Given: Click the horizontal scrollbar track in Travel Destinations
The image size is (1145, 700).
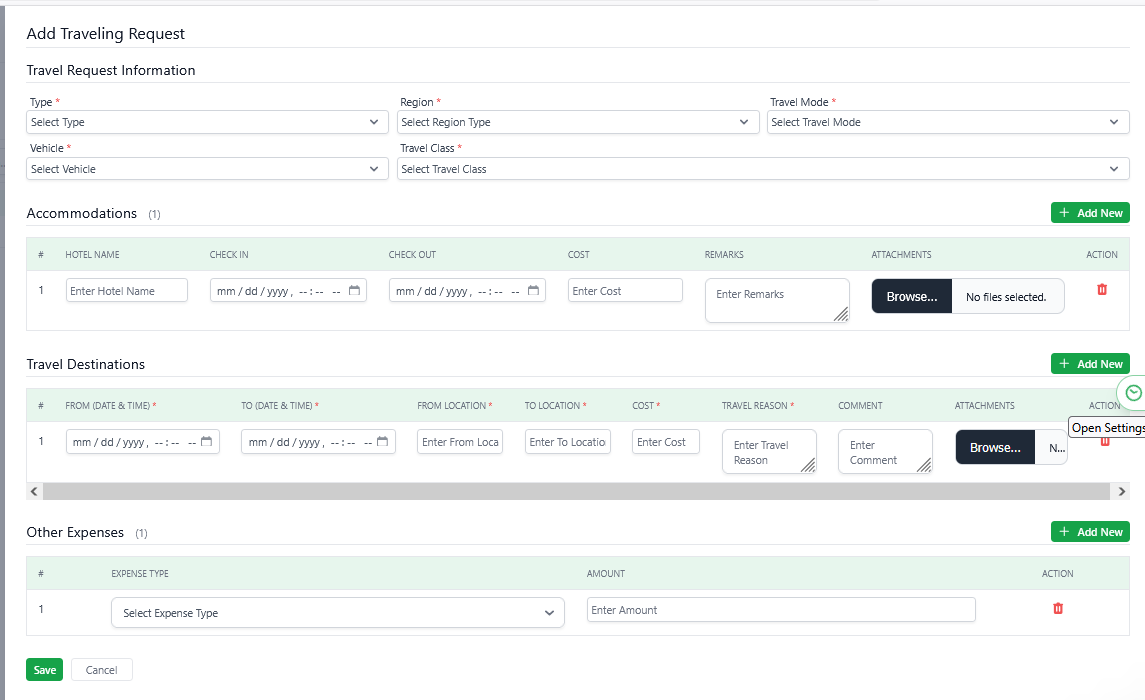Looking at the screenshot, I should click(576, 491).
